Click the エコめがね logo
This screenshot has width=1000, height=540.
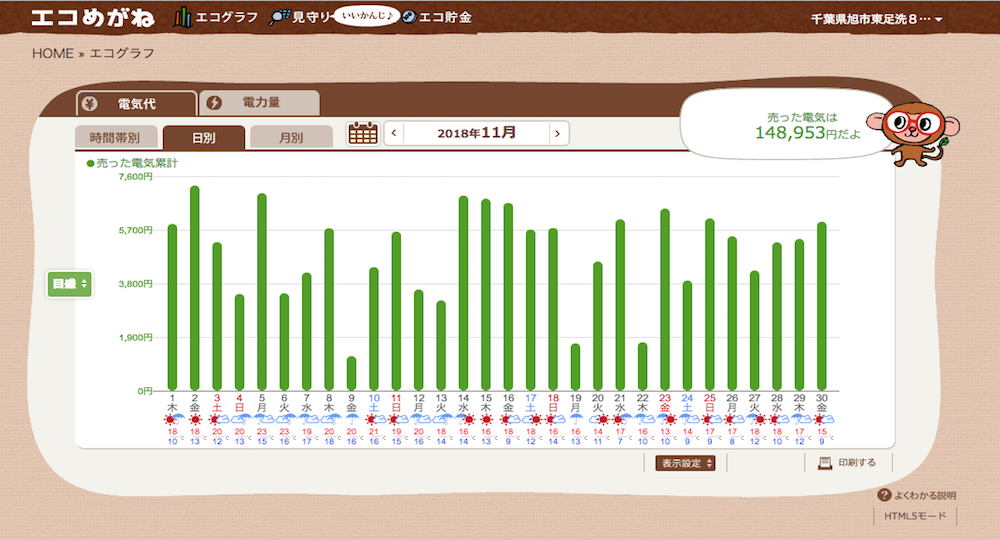tap(92, 17)
